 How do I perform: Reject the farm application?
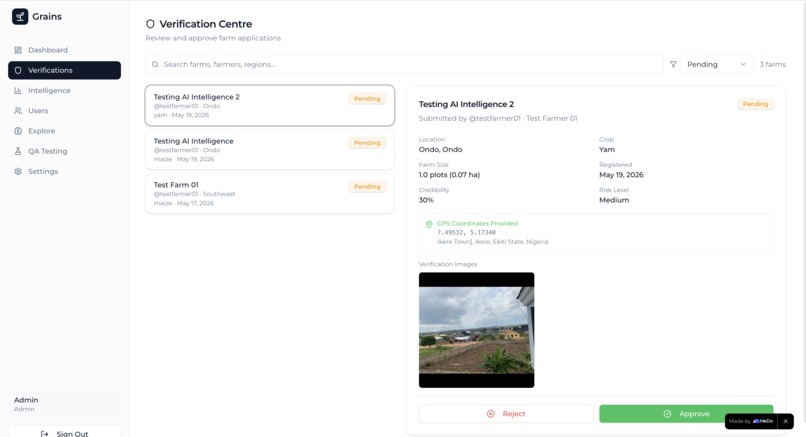click(506, 414)
